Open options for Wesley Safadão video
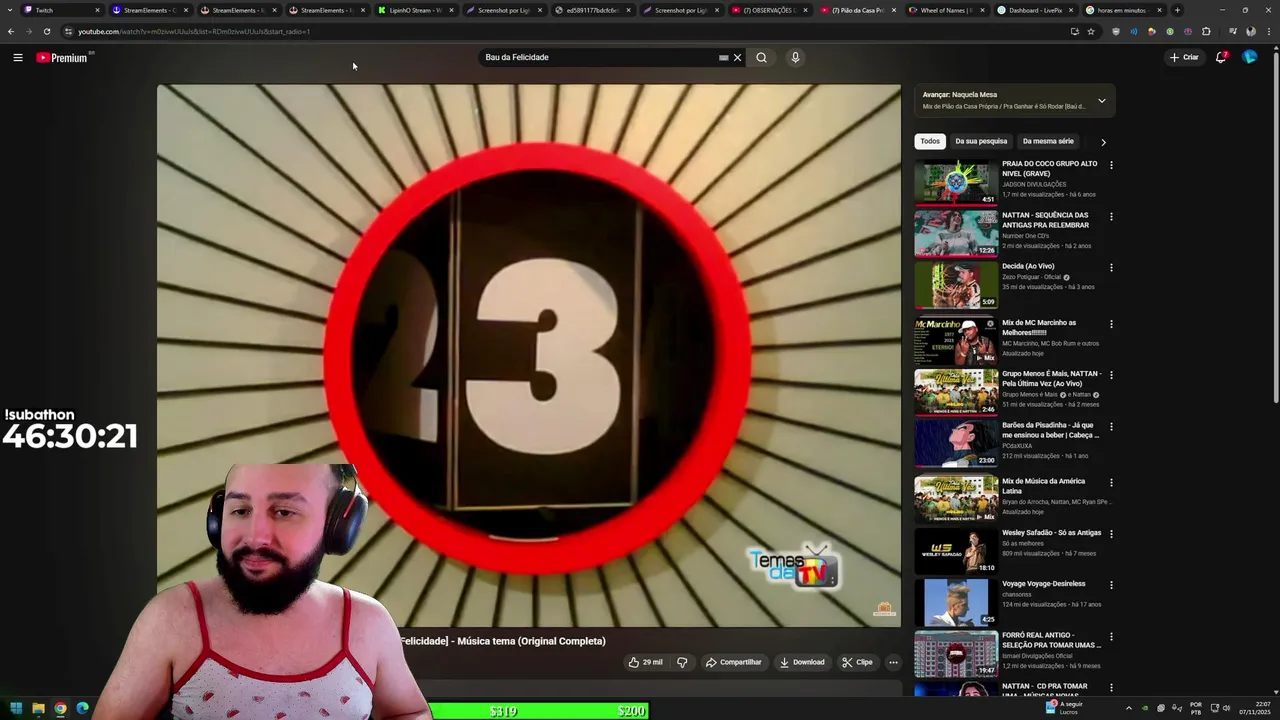Image resolution: width=1280 pixels, height=720 pixels. click(1111, 533)
